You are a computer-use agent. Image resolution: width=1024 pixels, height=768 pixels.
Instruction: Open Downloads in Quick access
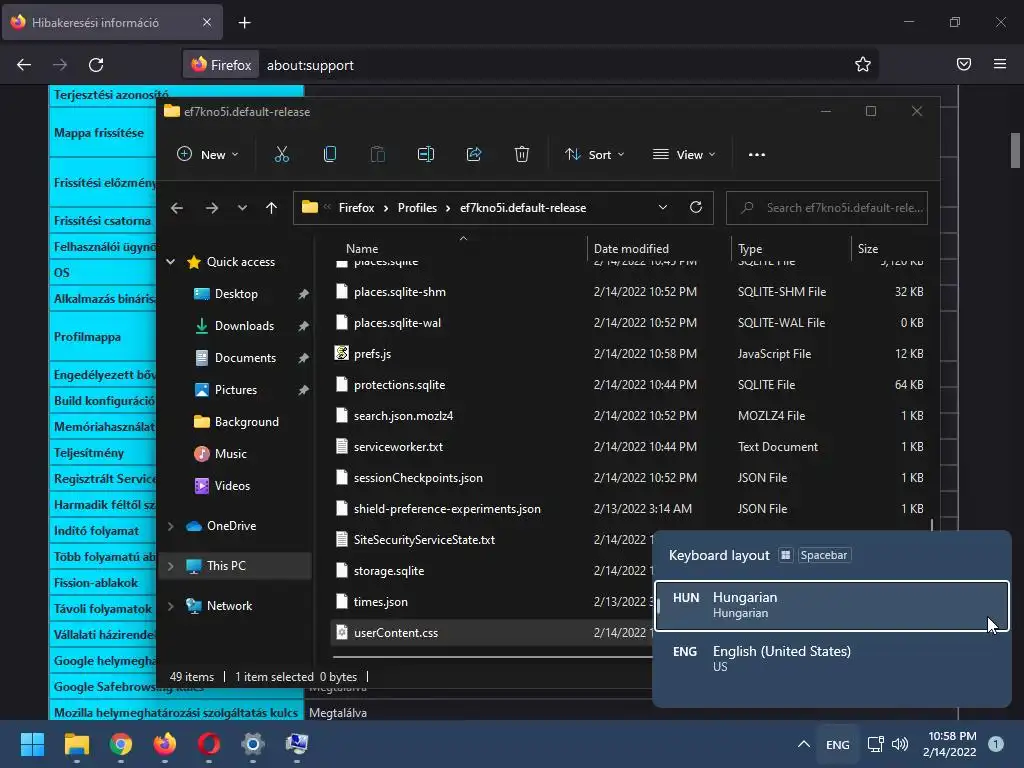click(244, 326)
